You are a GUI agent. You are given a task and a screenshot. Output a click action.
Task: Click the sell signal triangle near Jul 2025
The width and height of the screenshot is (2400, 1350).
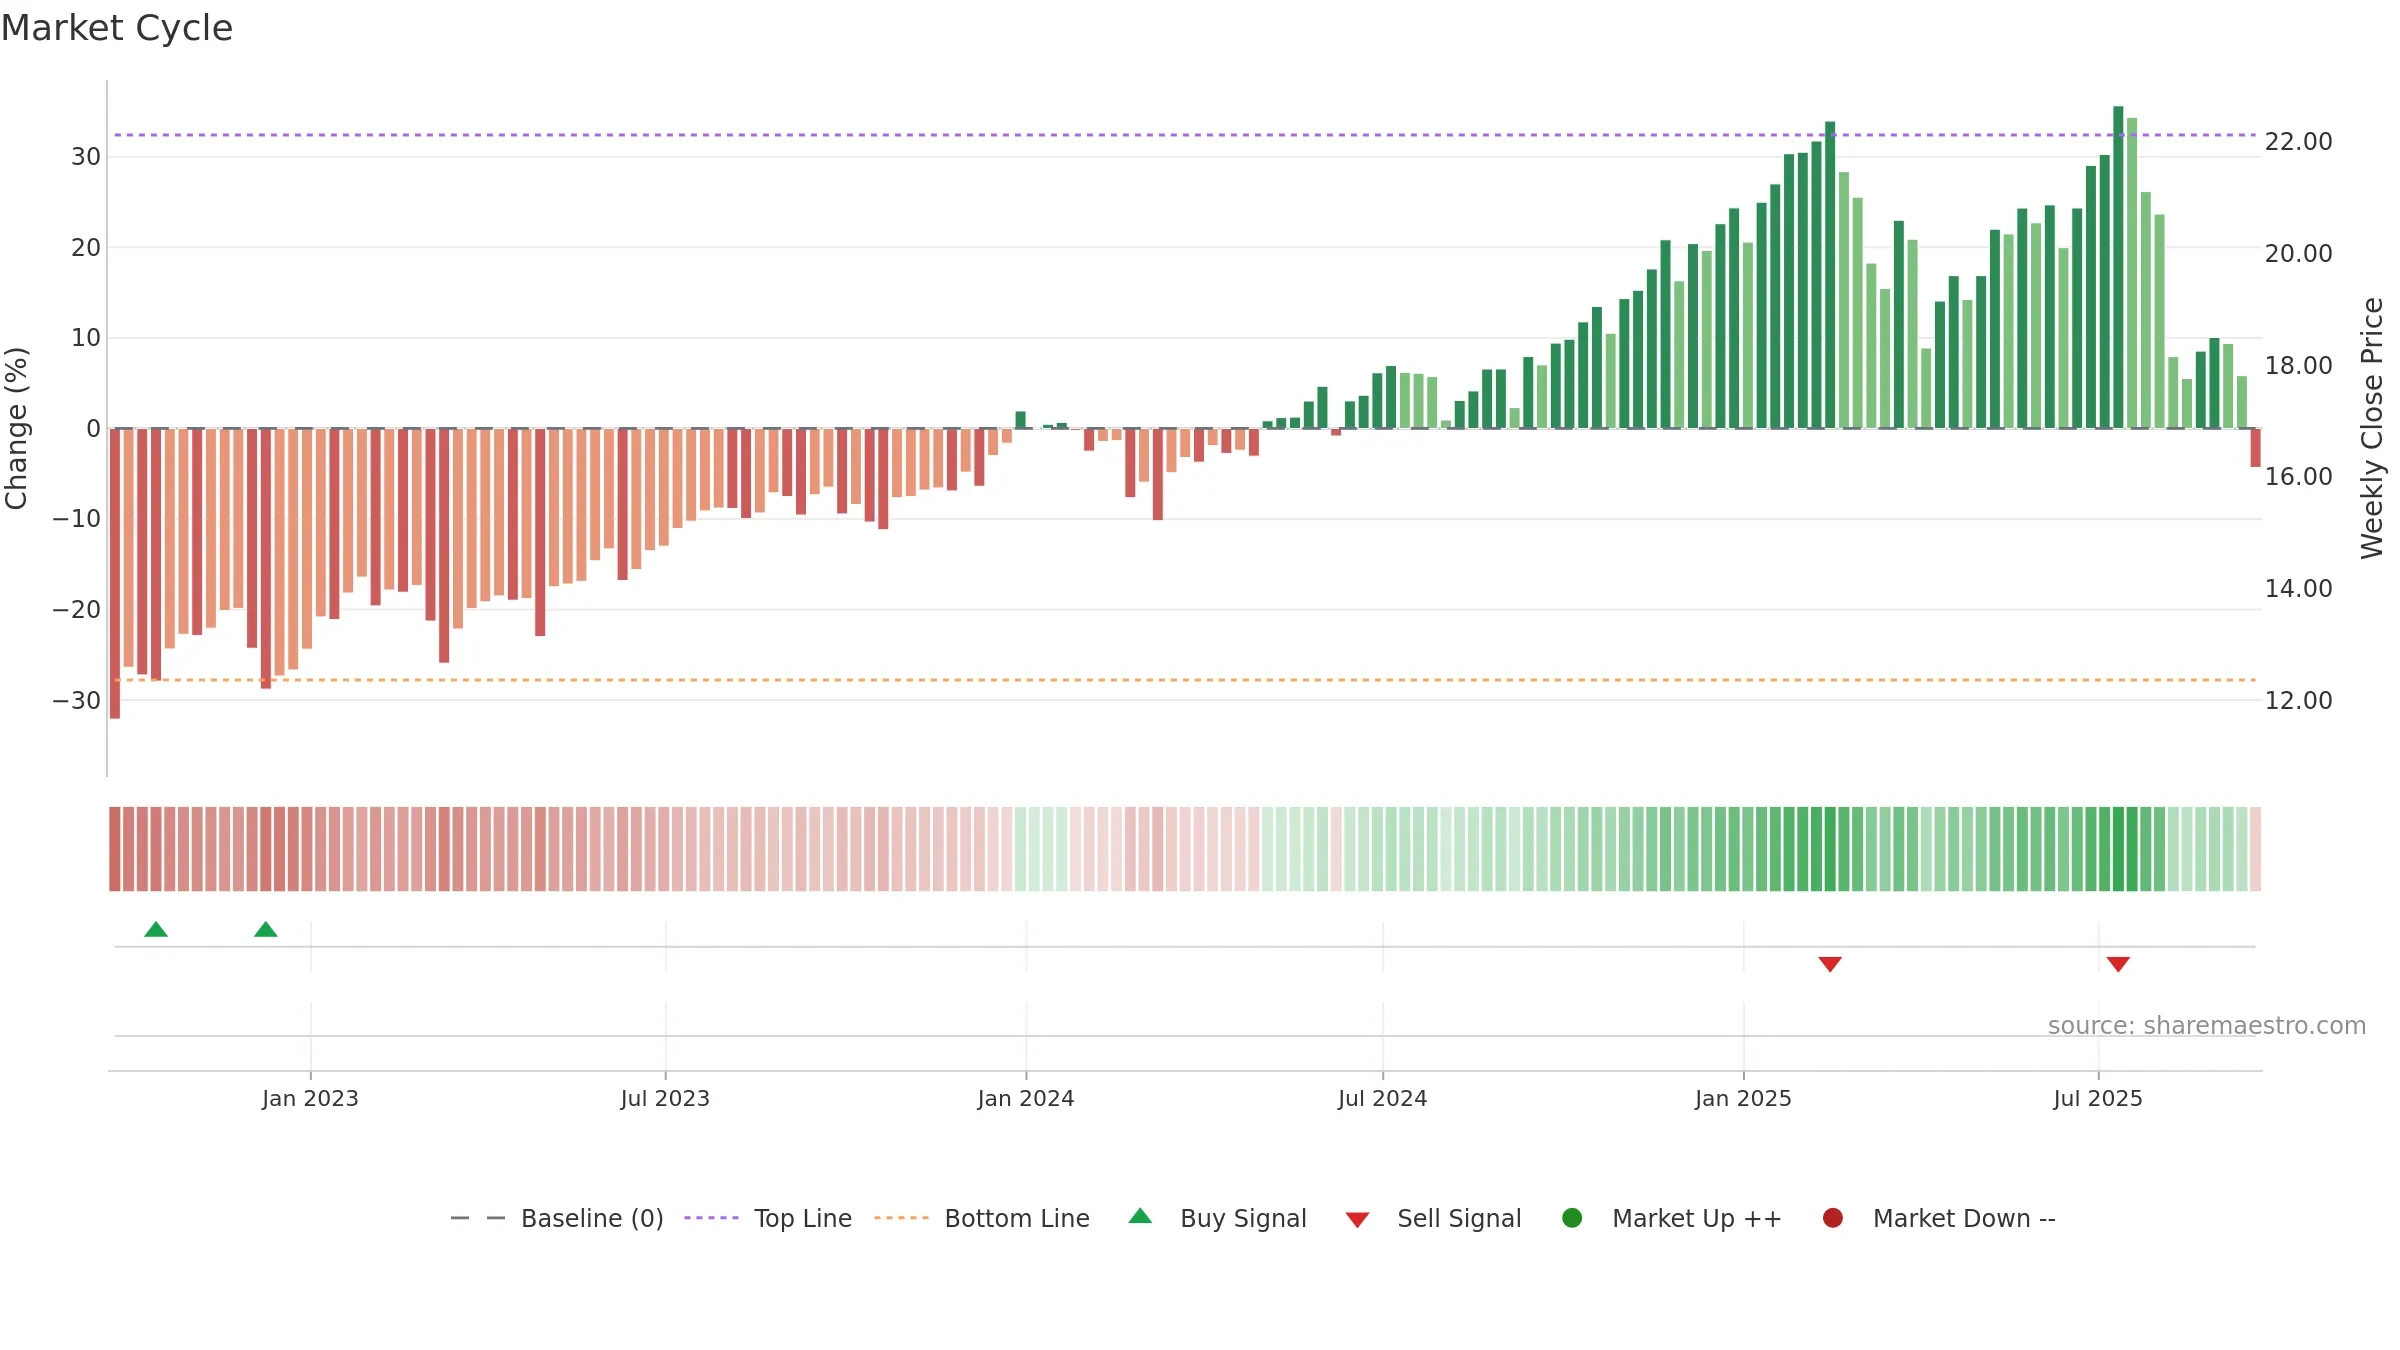point(2118,964)
